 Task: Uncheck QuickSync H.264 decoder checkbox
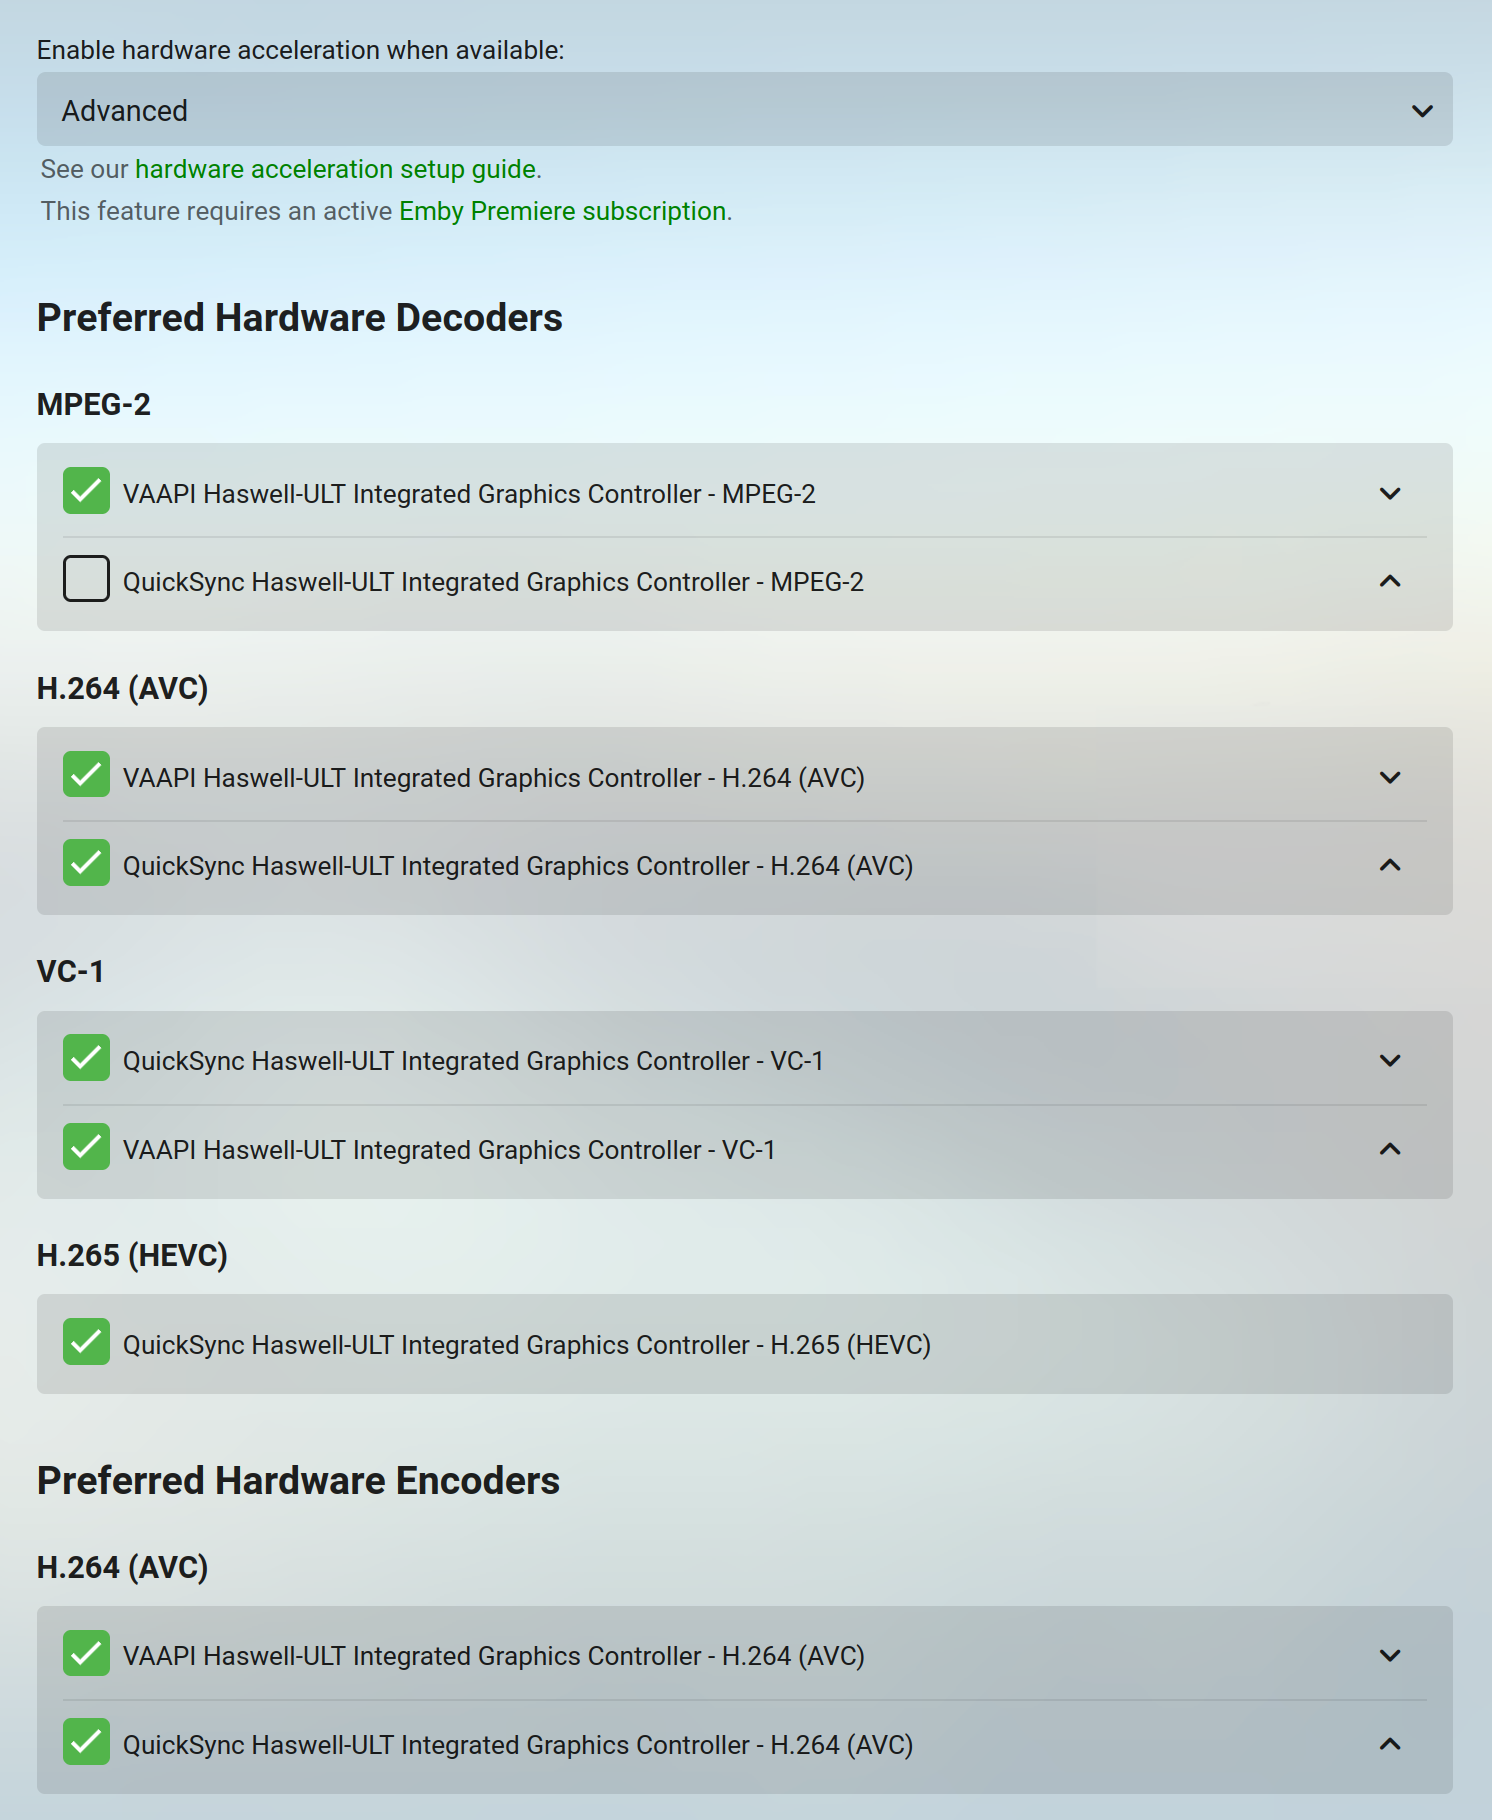click(86, 863)
